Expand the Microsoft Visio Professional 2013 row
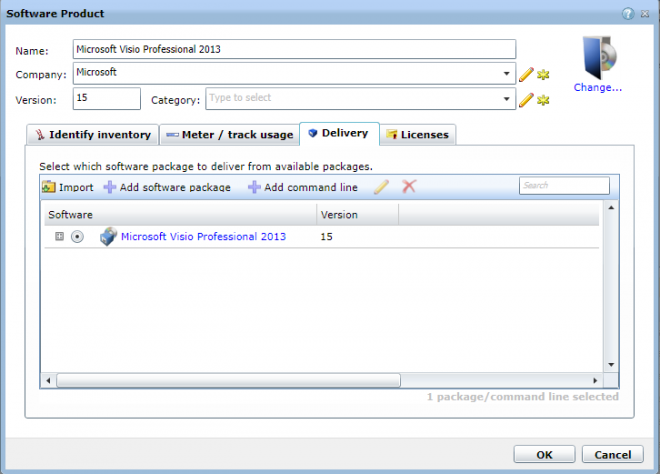 point(59,236)
